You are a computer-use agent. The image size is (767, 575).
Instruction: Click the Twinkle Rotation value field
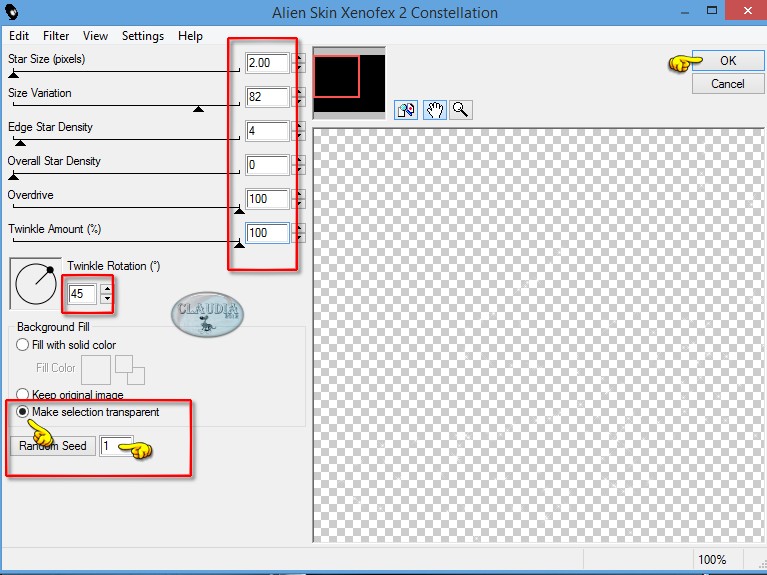[x=82, y=294]
